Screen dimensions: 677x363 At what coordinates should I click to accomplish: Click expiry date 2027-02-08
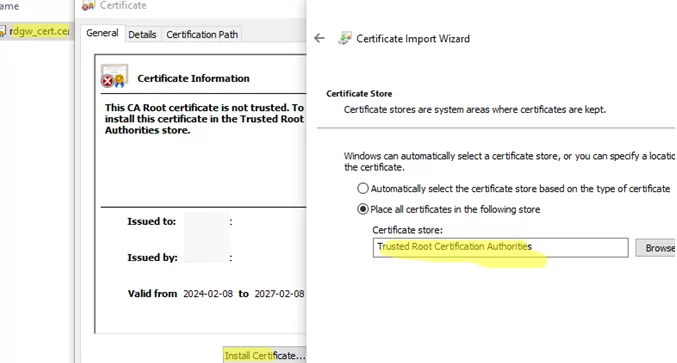pyautogui.click(x=279, y=294)
